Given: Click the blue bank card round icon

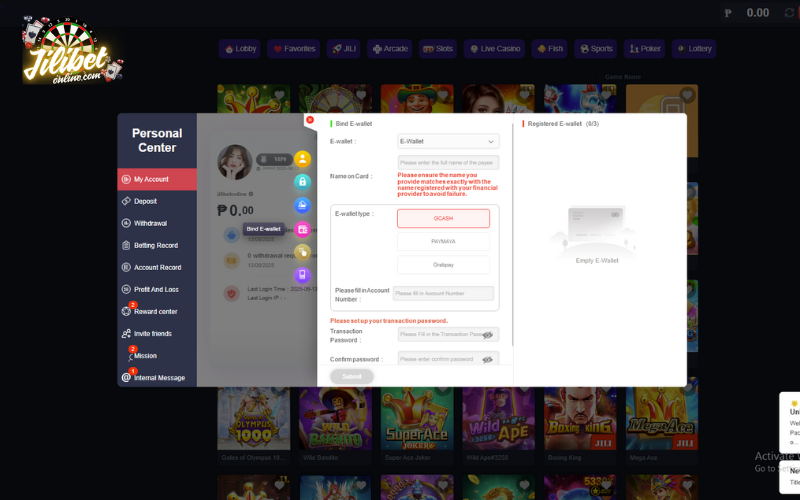Looking at the screenshot, I should coord(302,205).
